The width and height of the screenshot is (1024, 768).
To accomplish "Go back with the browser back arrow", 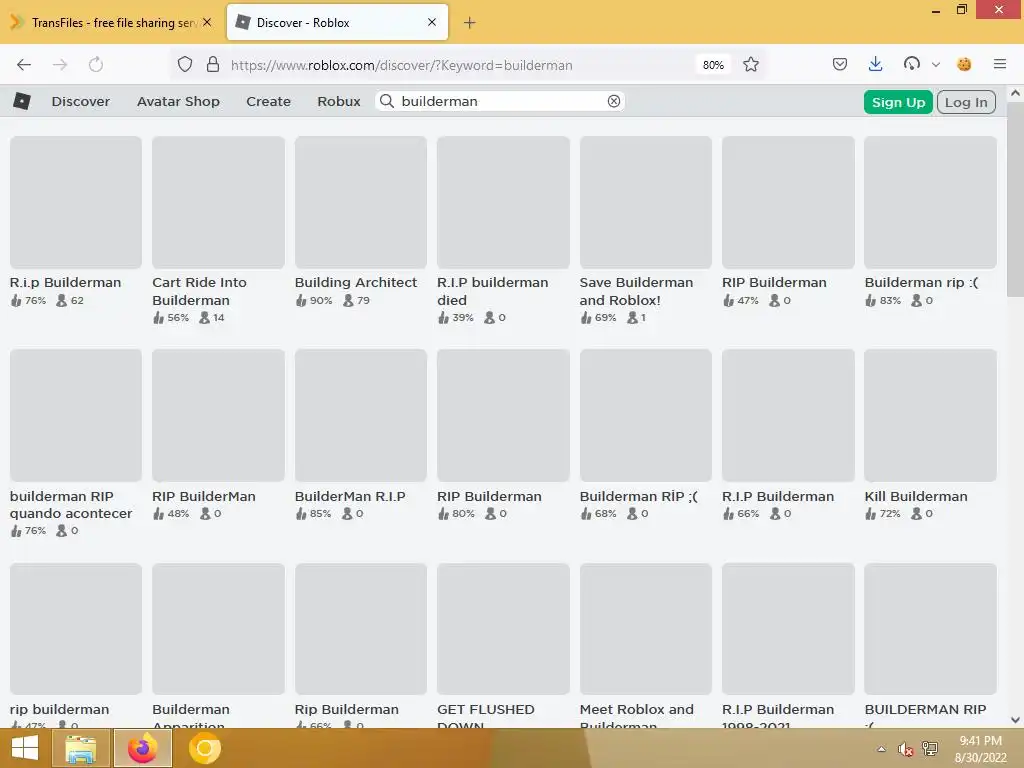I will point(24,65).
